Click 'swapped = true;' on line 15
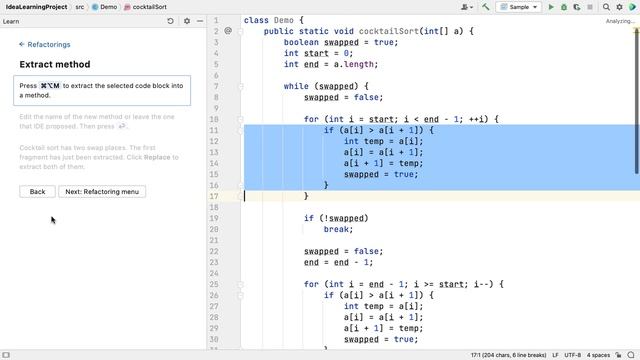The height and width of the screenshot is (360, 640). click(381, 175)
